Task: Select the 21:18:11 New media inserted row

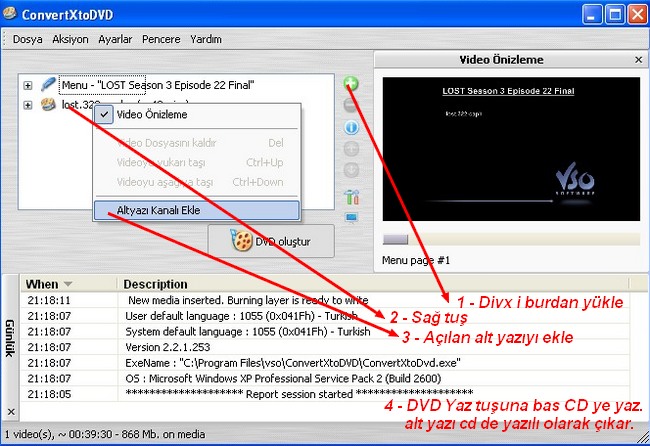Action: click(325, 300)
